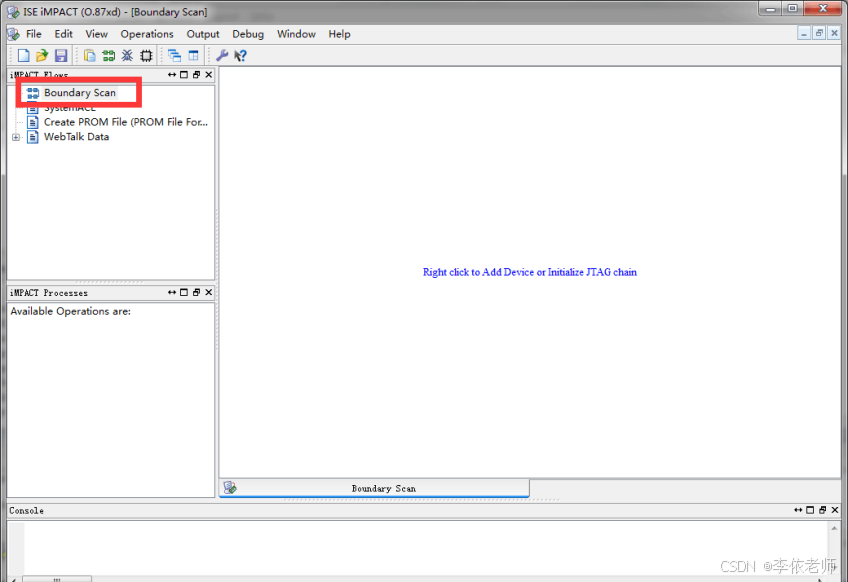
Task: Click the 'Available Operations are:' text
Action: 70,312
